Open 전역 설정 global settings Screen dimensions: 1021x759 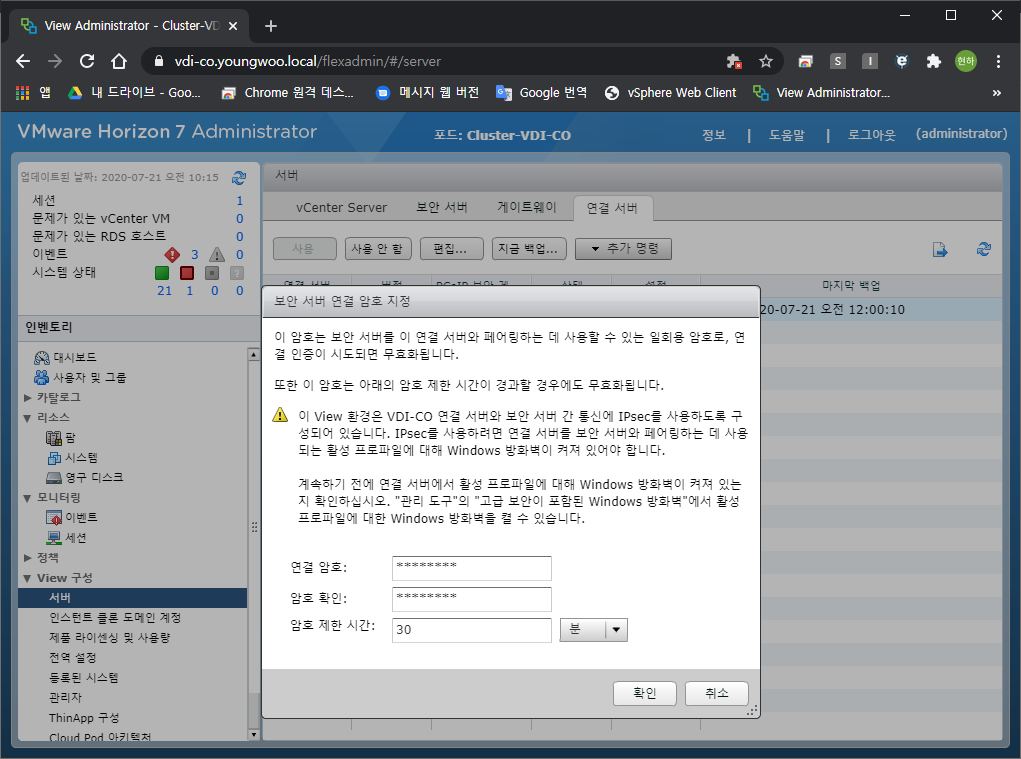[72, 658]
